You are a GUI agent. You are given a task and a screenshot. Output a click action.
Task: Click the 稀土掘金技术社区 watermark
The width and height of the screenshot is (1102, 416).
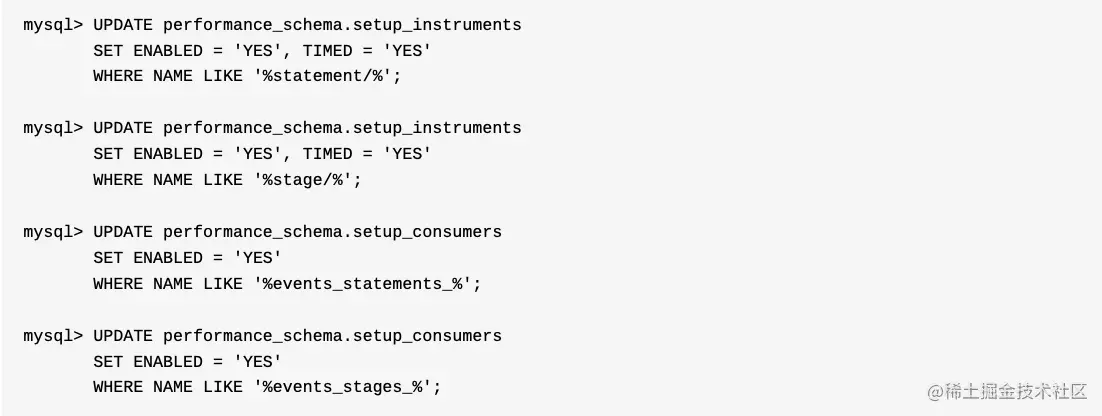(1007, 391)
